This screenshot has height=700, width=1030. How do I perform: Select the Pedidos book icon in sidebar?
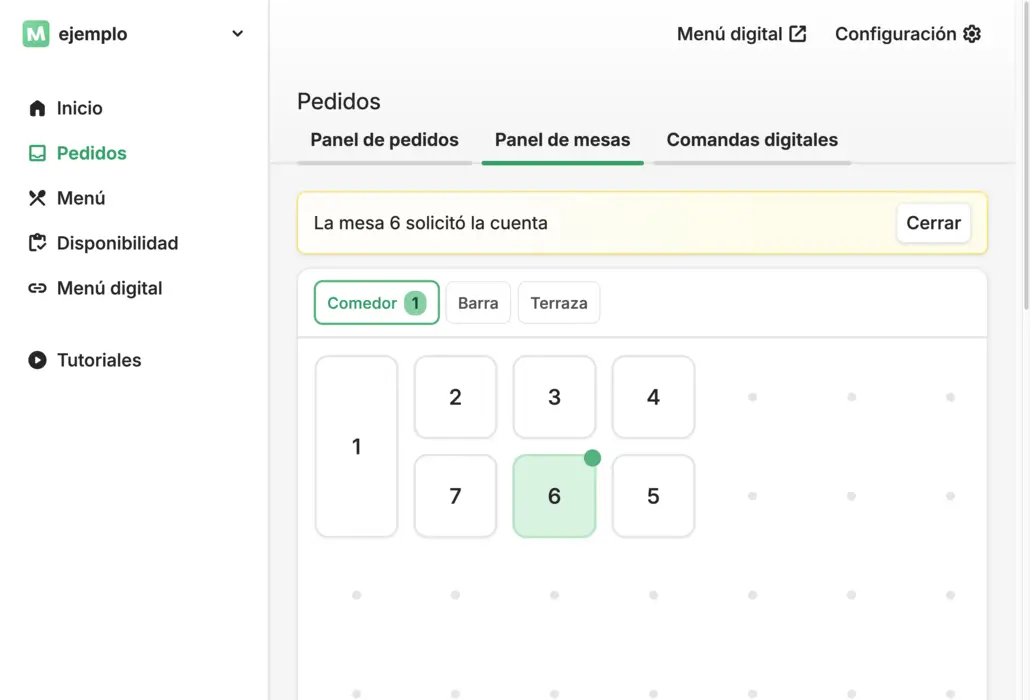pos(38,153)
